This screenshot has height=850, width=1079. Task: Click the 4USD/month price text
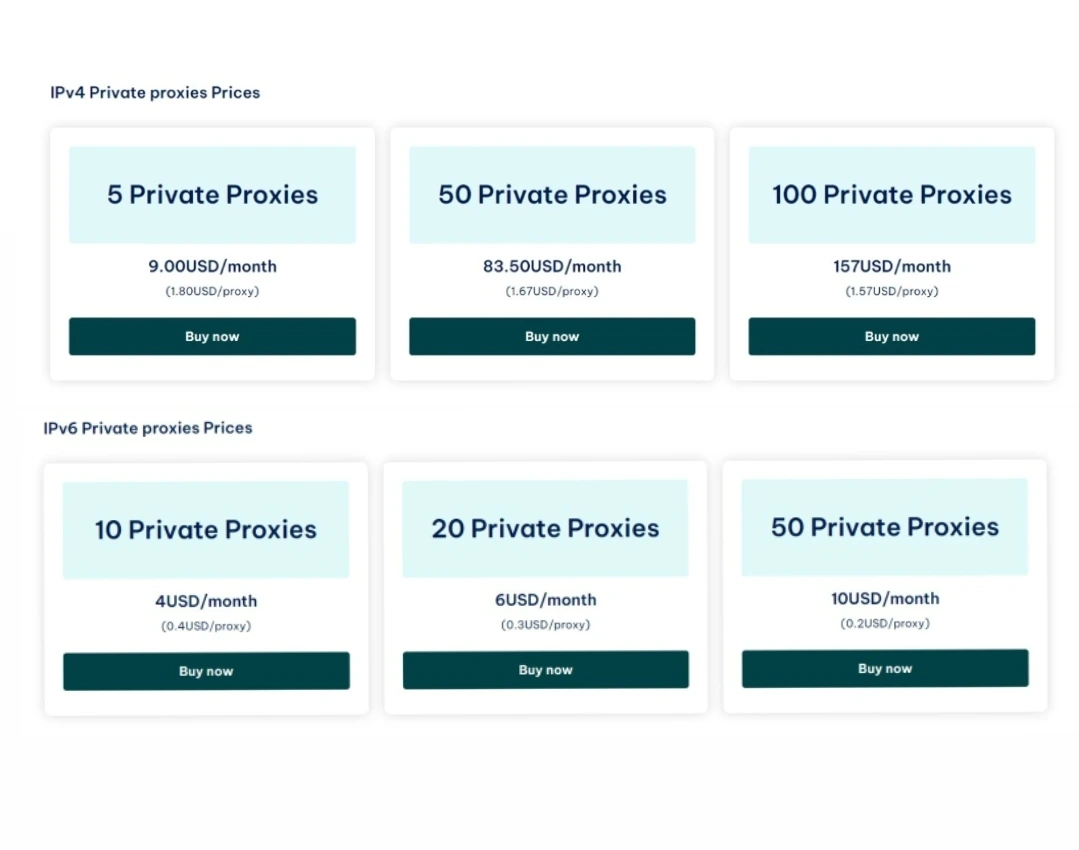[206, 601]
